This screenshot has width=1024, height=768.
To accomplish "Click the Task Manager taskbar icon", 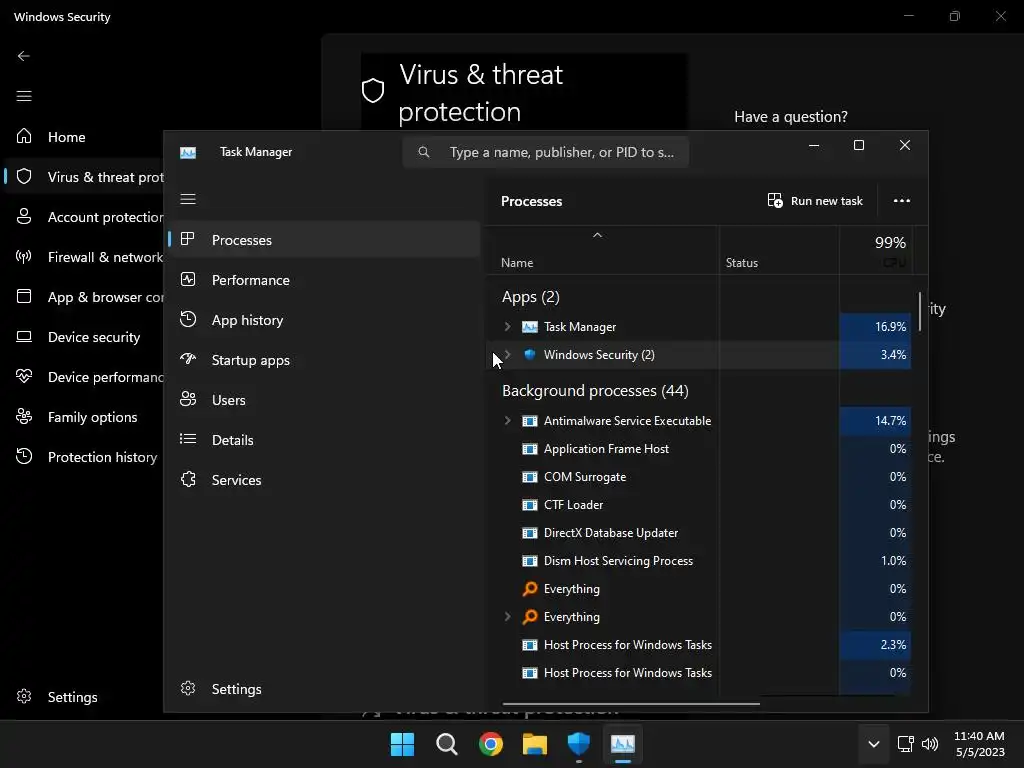I will (622, 744).
